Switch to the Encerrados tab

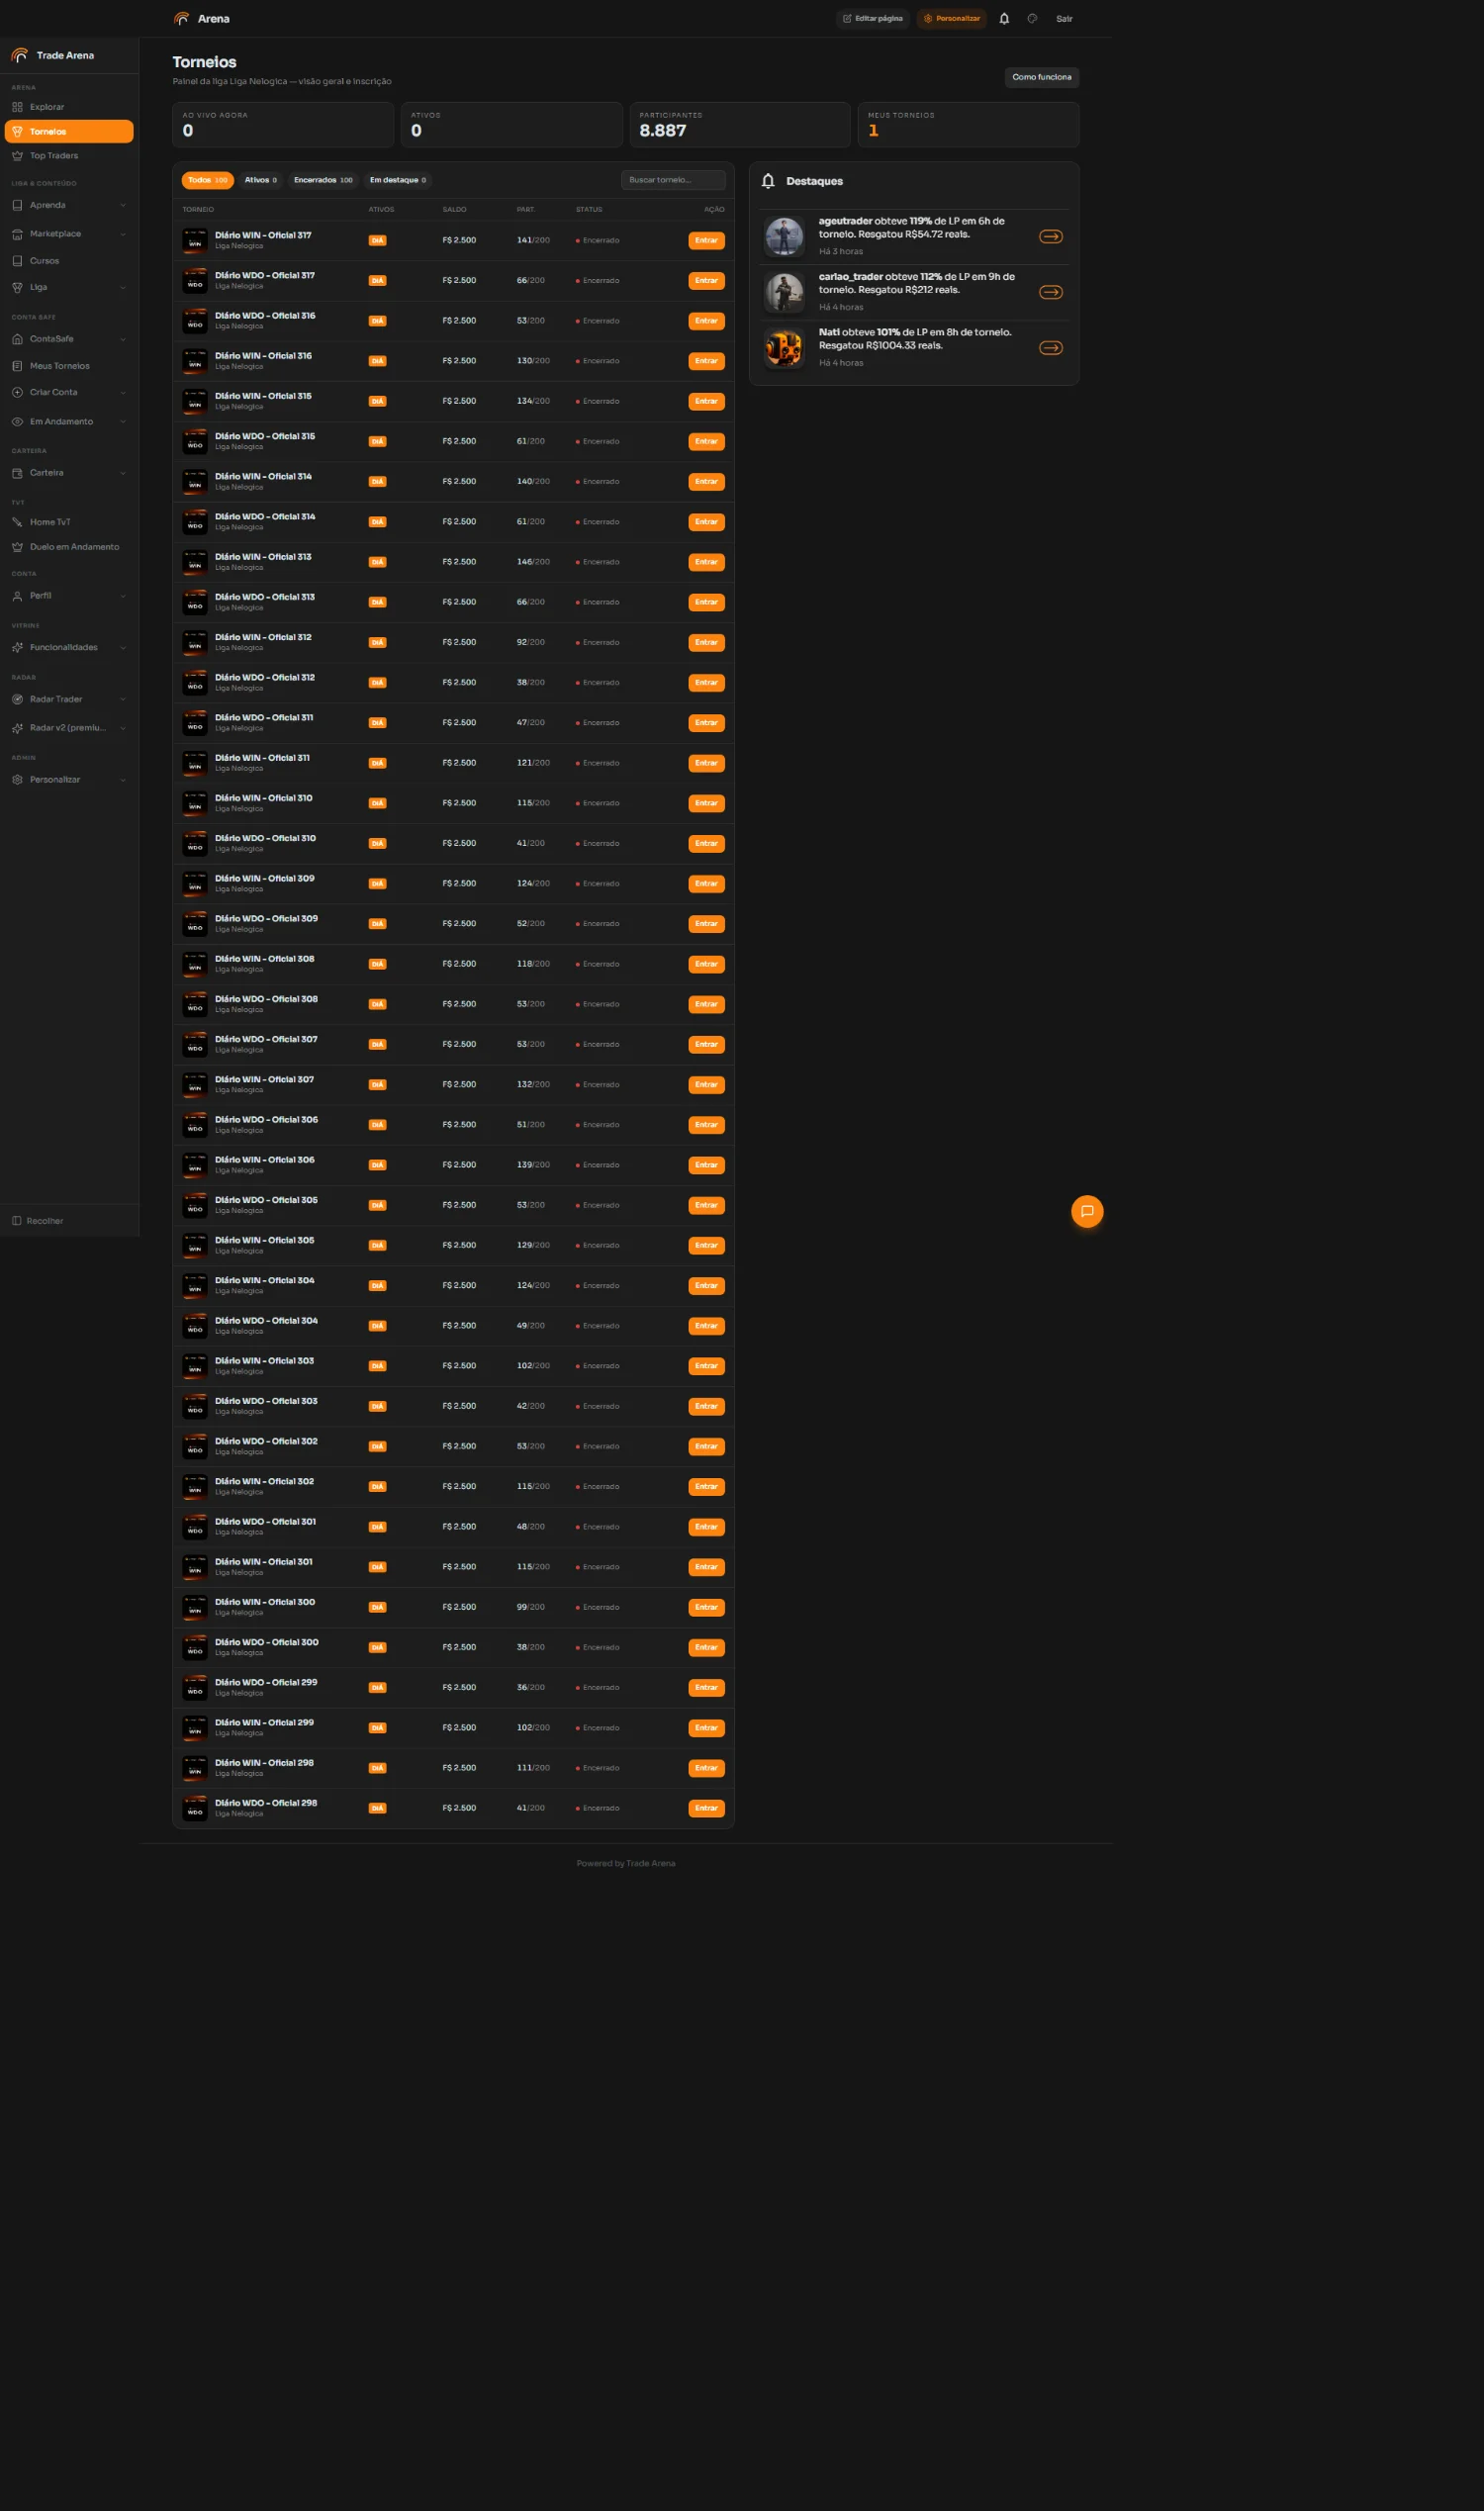pyautogui.click(x=323, y=180)
